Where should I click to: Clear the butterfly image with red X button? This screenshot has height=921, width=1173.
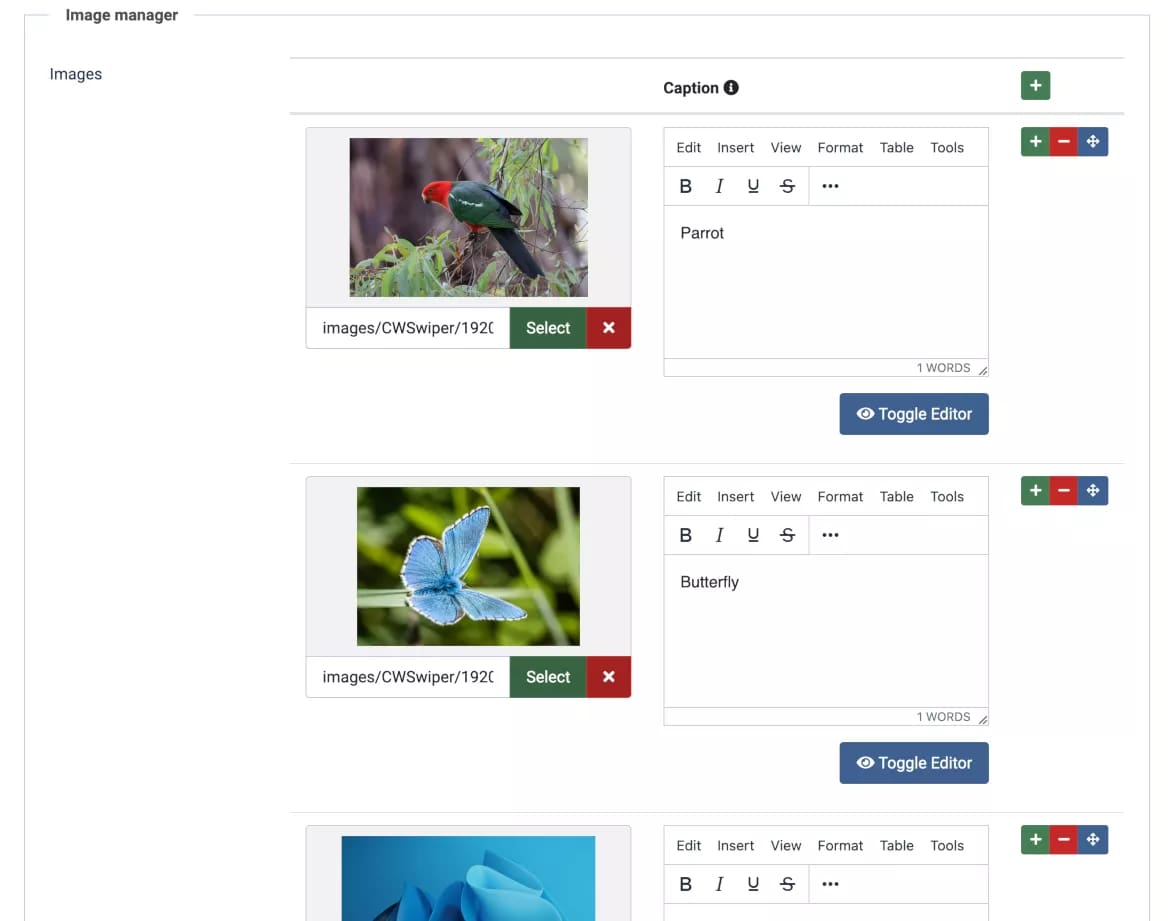coord(608,677)
